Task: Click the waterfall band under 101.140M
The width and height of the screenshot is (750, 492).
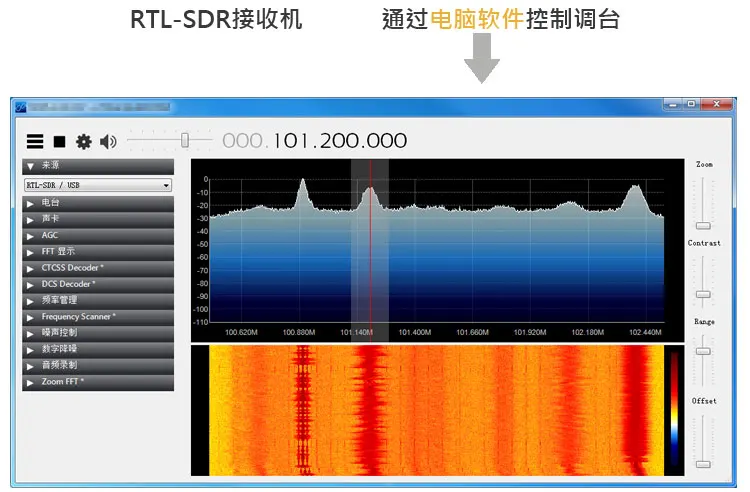Action: point(369,410)
